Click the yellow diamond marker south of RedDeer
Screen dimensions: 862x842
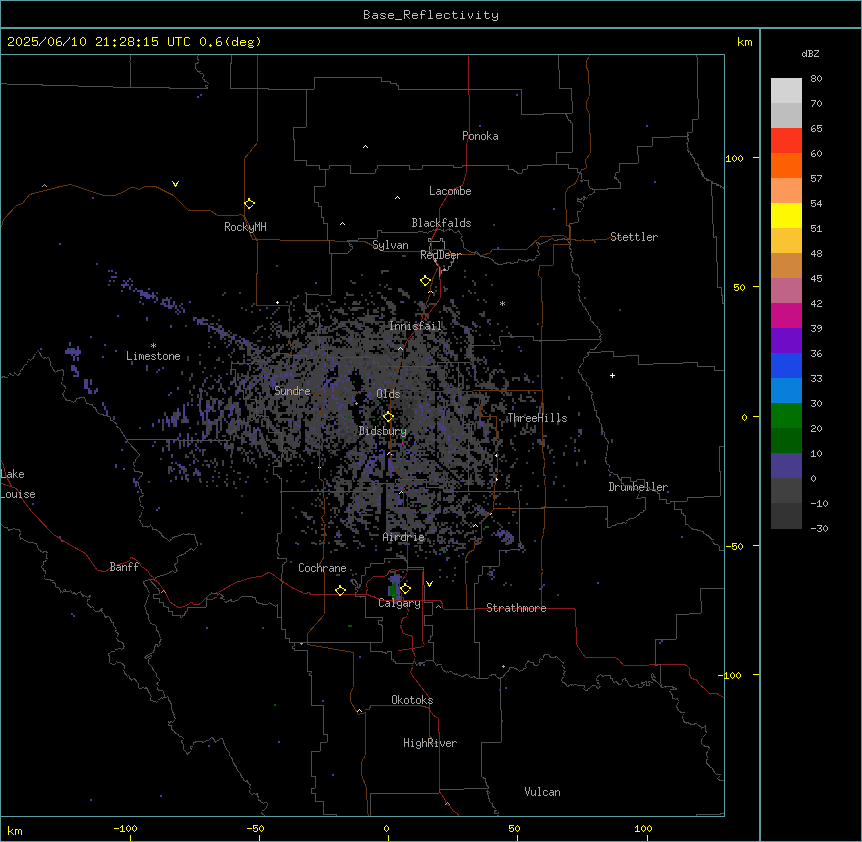426,281
